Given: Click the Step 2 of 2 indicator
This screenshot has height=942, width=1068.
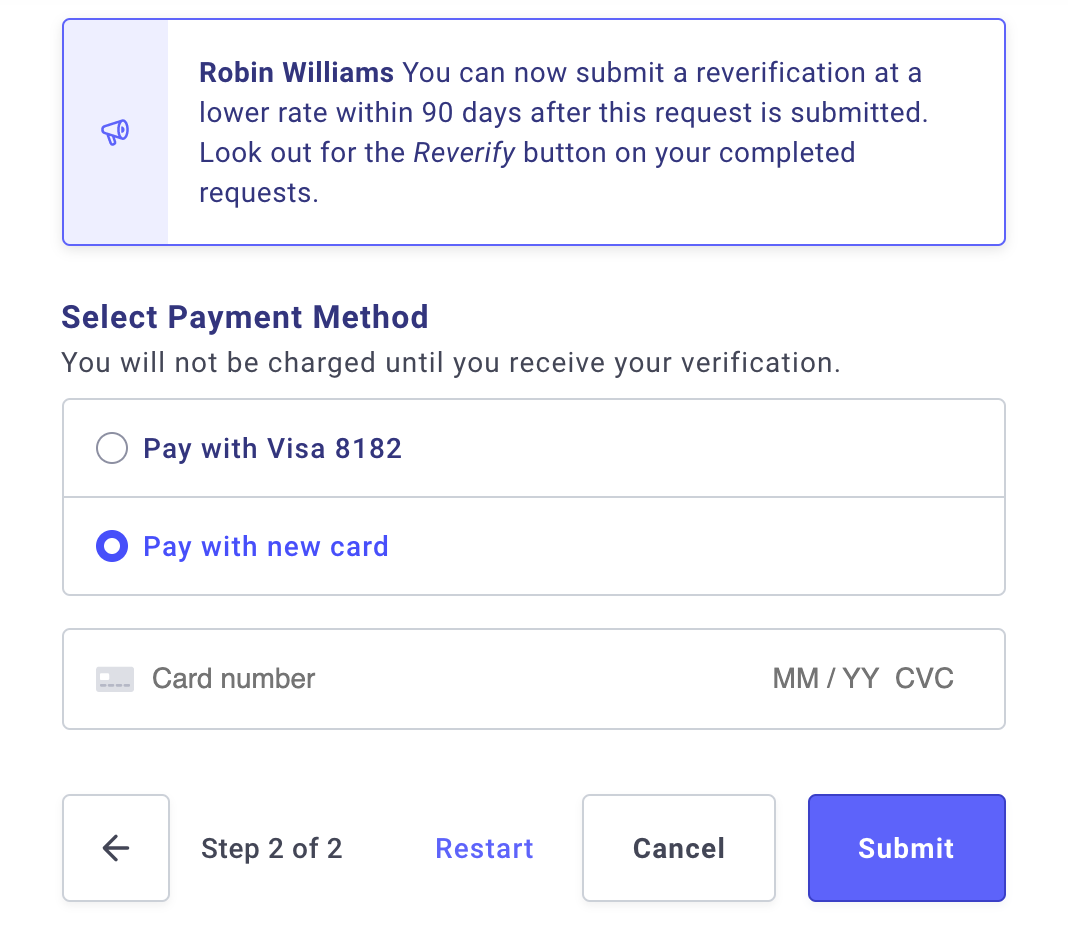Looking at the screenshot, I should (x=272, y=849).
